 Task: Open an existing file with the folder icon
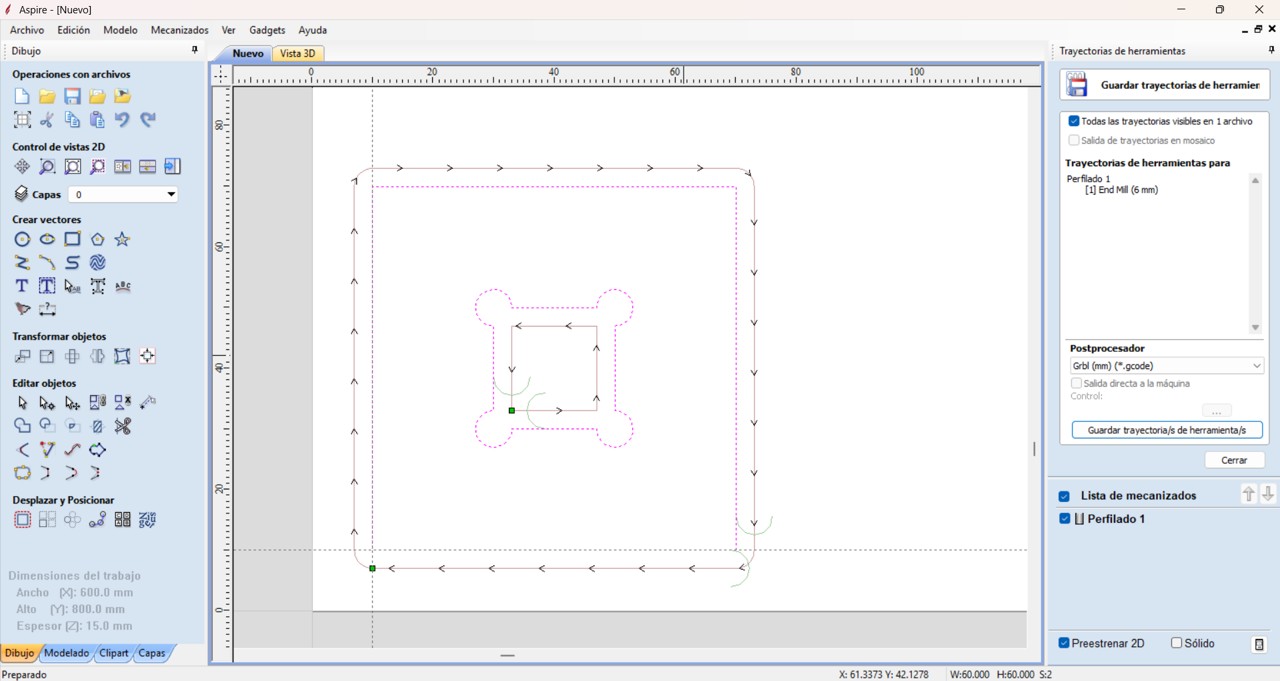click(x=47, y=96)
